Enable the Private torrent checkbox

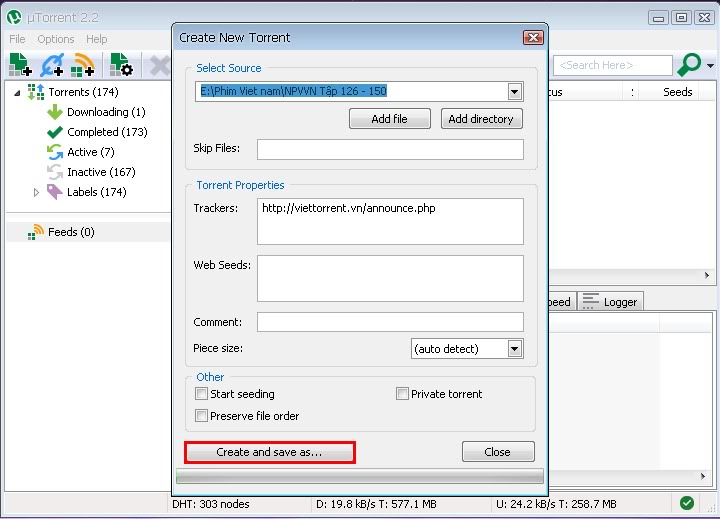pyautogui.click(x=402, y=394)
